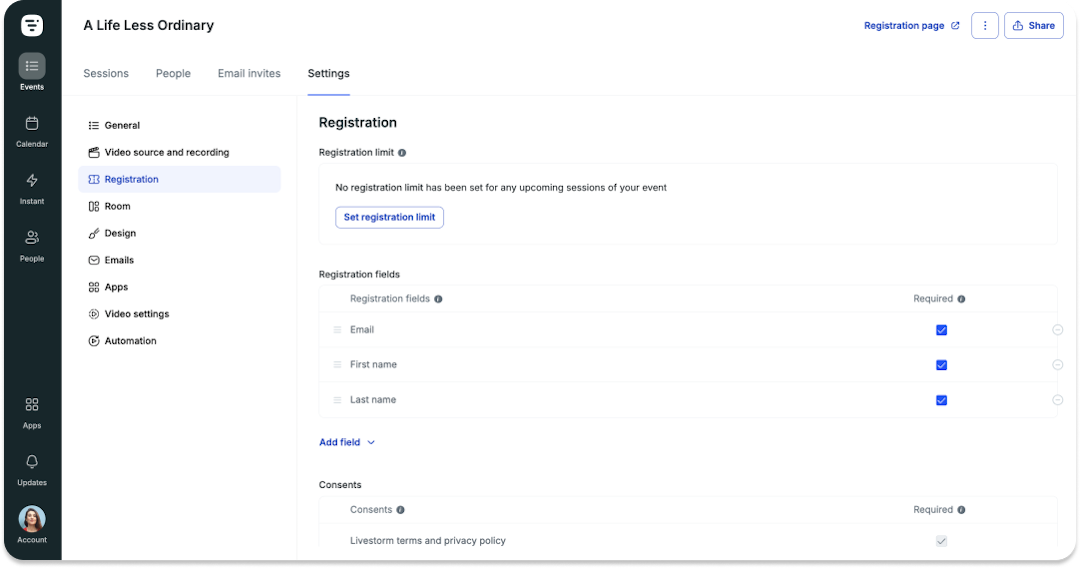Click the Livestorm logo icon

pyautogui.click(x=32, y=25)
